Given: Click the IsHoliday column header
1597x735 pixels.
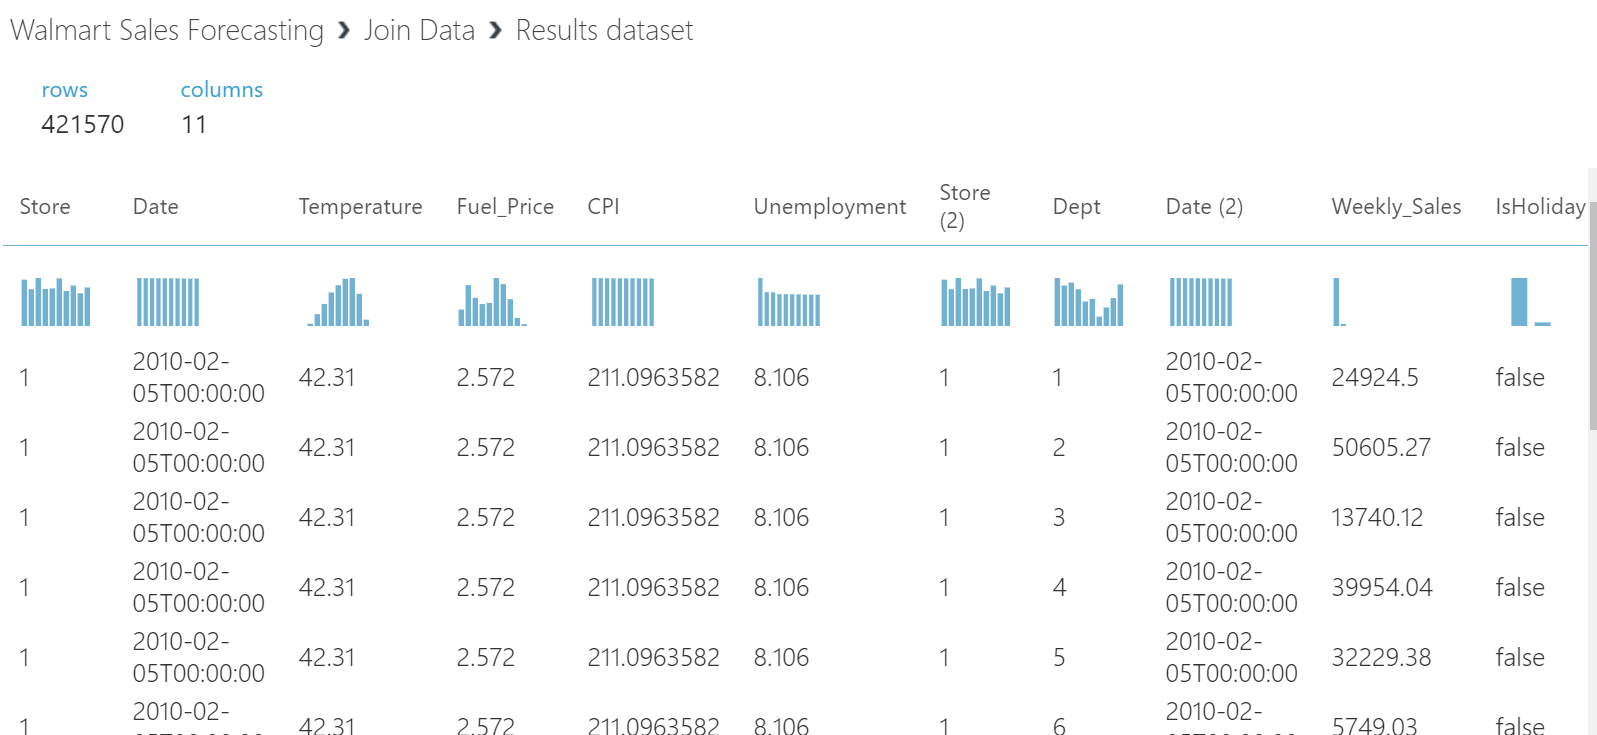Looking at the screenshot, I should pos(1540,207).
